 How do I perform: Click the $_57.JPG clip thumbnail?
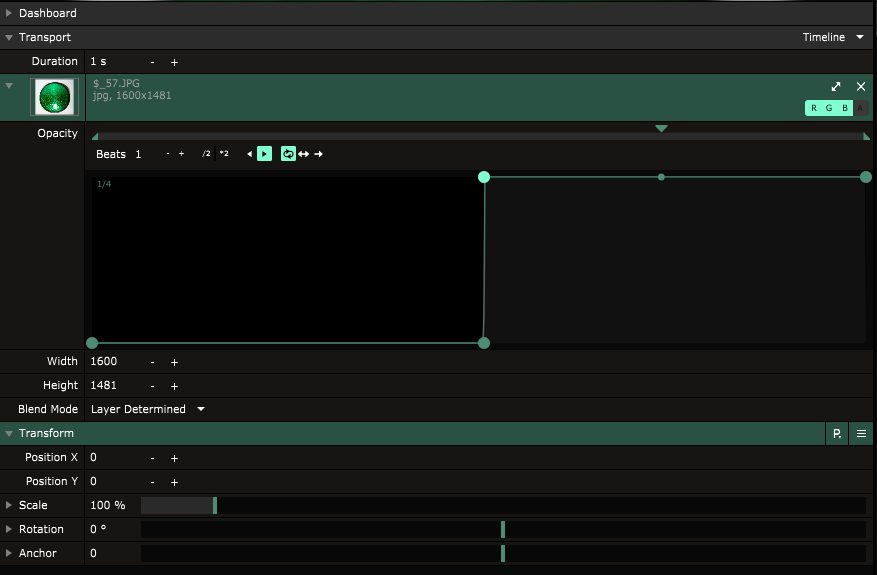tap(53, 97)
